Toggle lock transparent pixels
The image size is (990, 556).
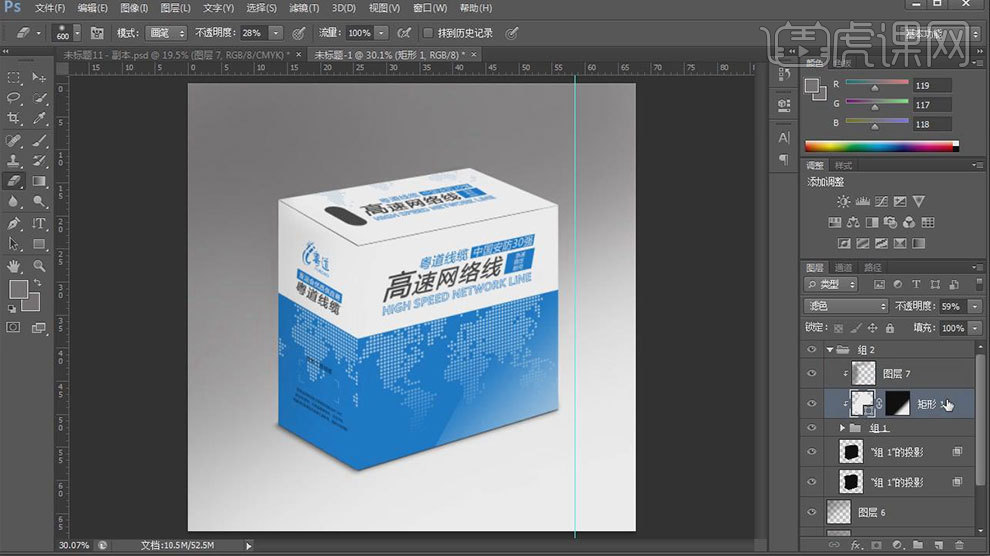click(838, 328)
